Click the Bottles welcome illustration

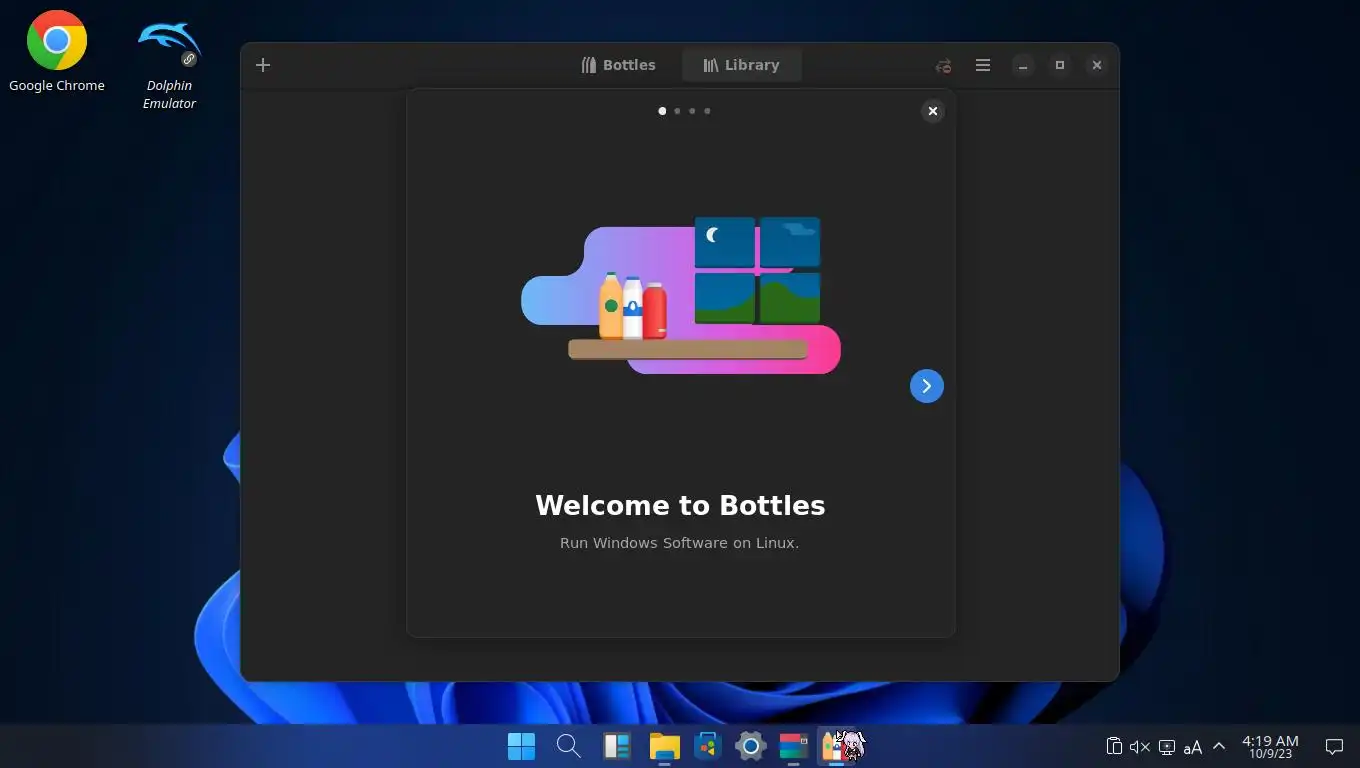[x=681, y=295]
